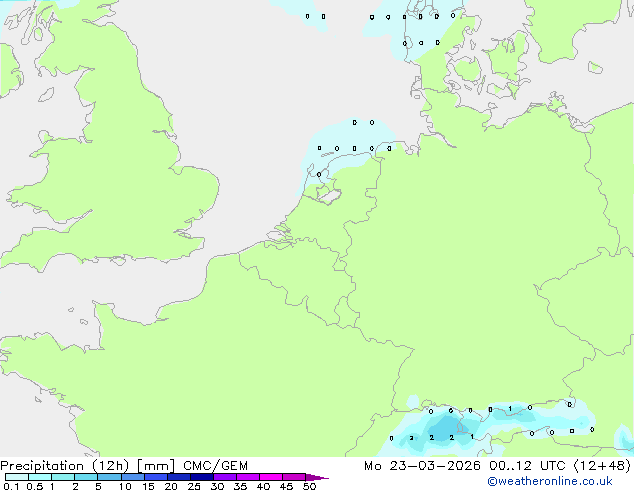Screen dimensions: 634x490
Task: Click the '35' legend scale value
Action: tap(240, 486)
